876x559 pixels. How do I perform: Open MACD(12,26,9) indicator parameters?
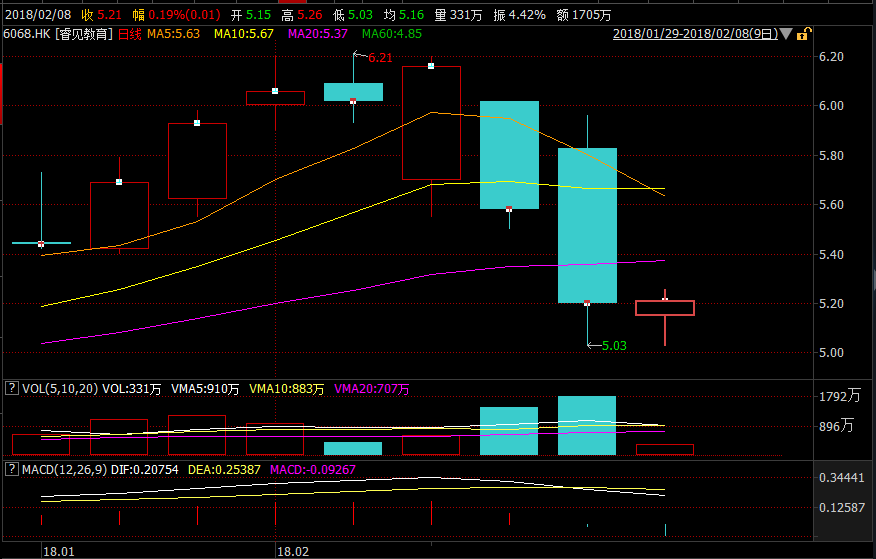pyautogui.click(x=67, y=468)
